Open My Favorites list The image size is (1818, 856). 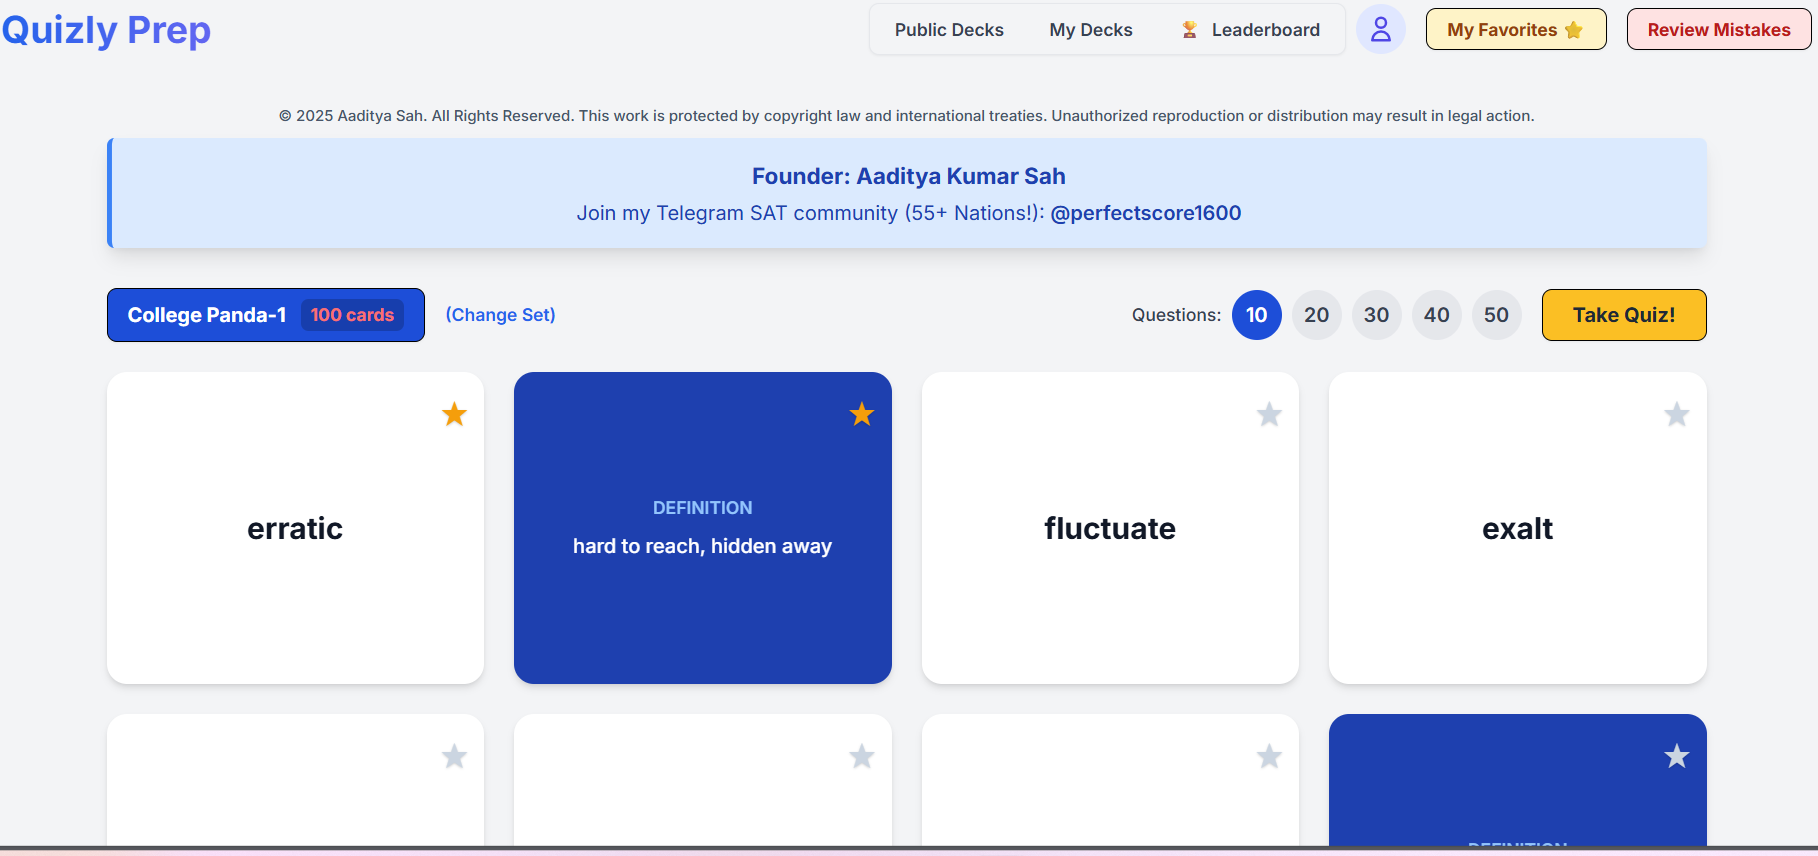[1515, 30]
